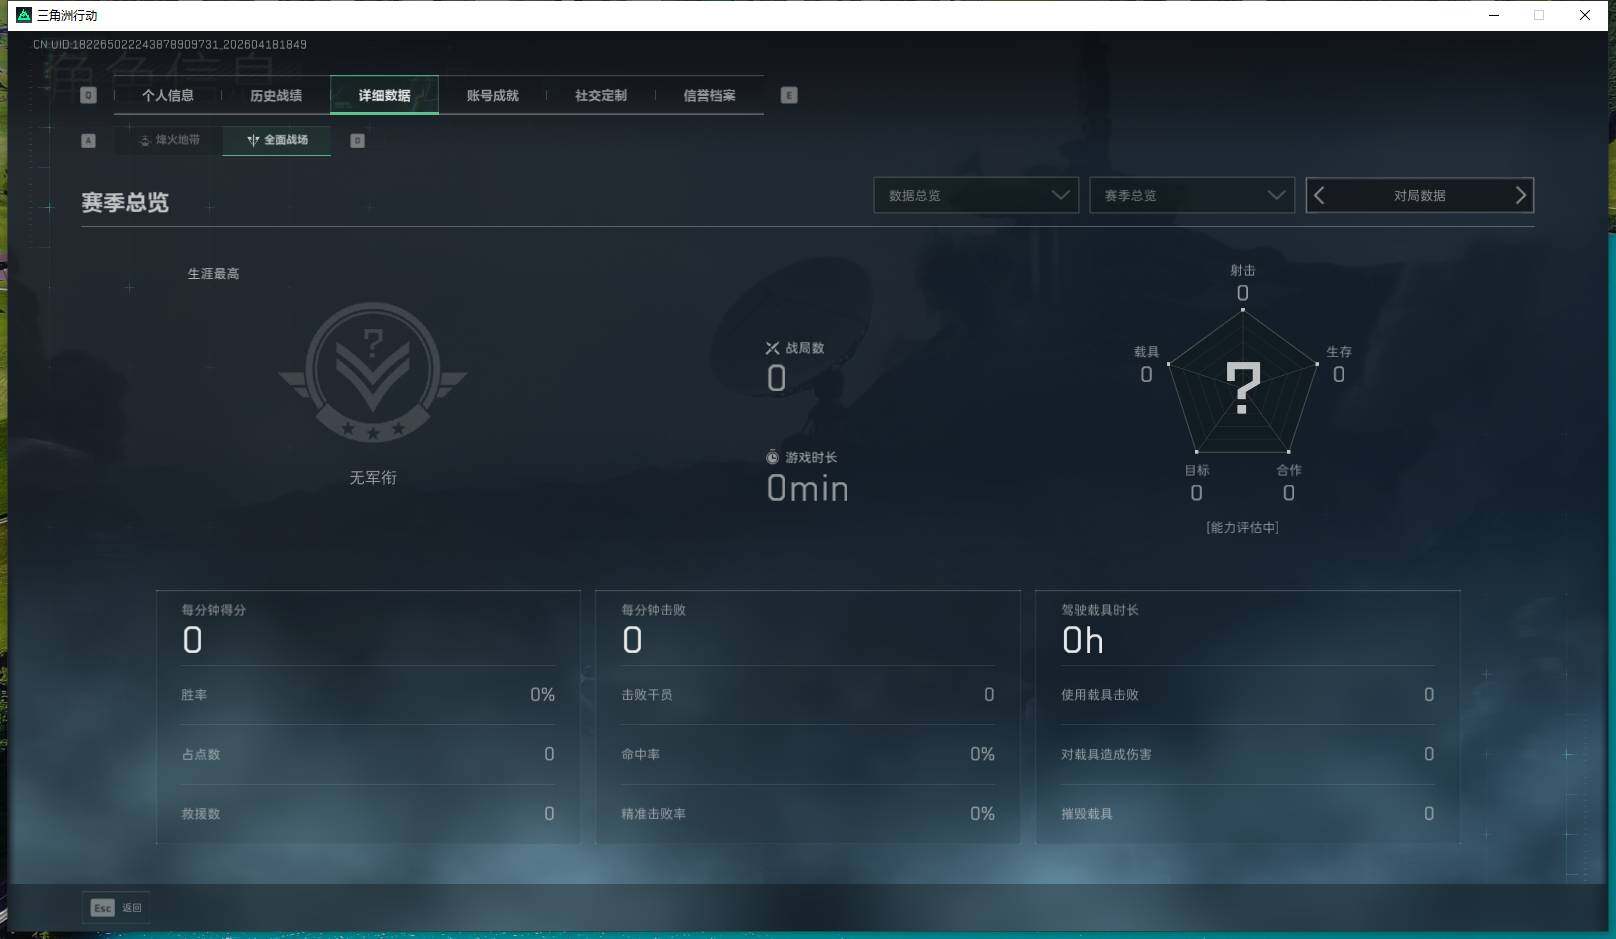
Task: Click the 精准击败率 stat row
Action: (x=808, y=814)
